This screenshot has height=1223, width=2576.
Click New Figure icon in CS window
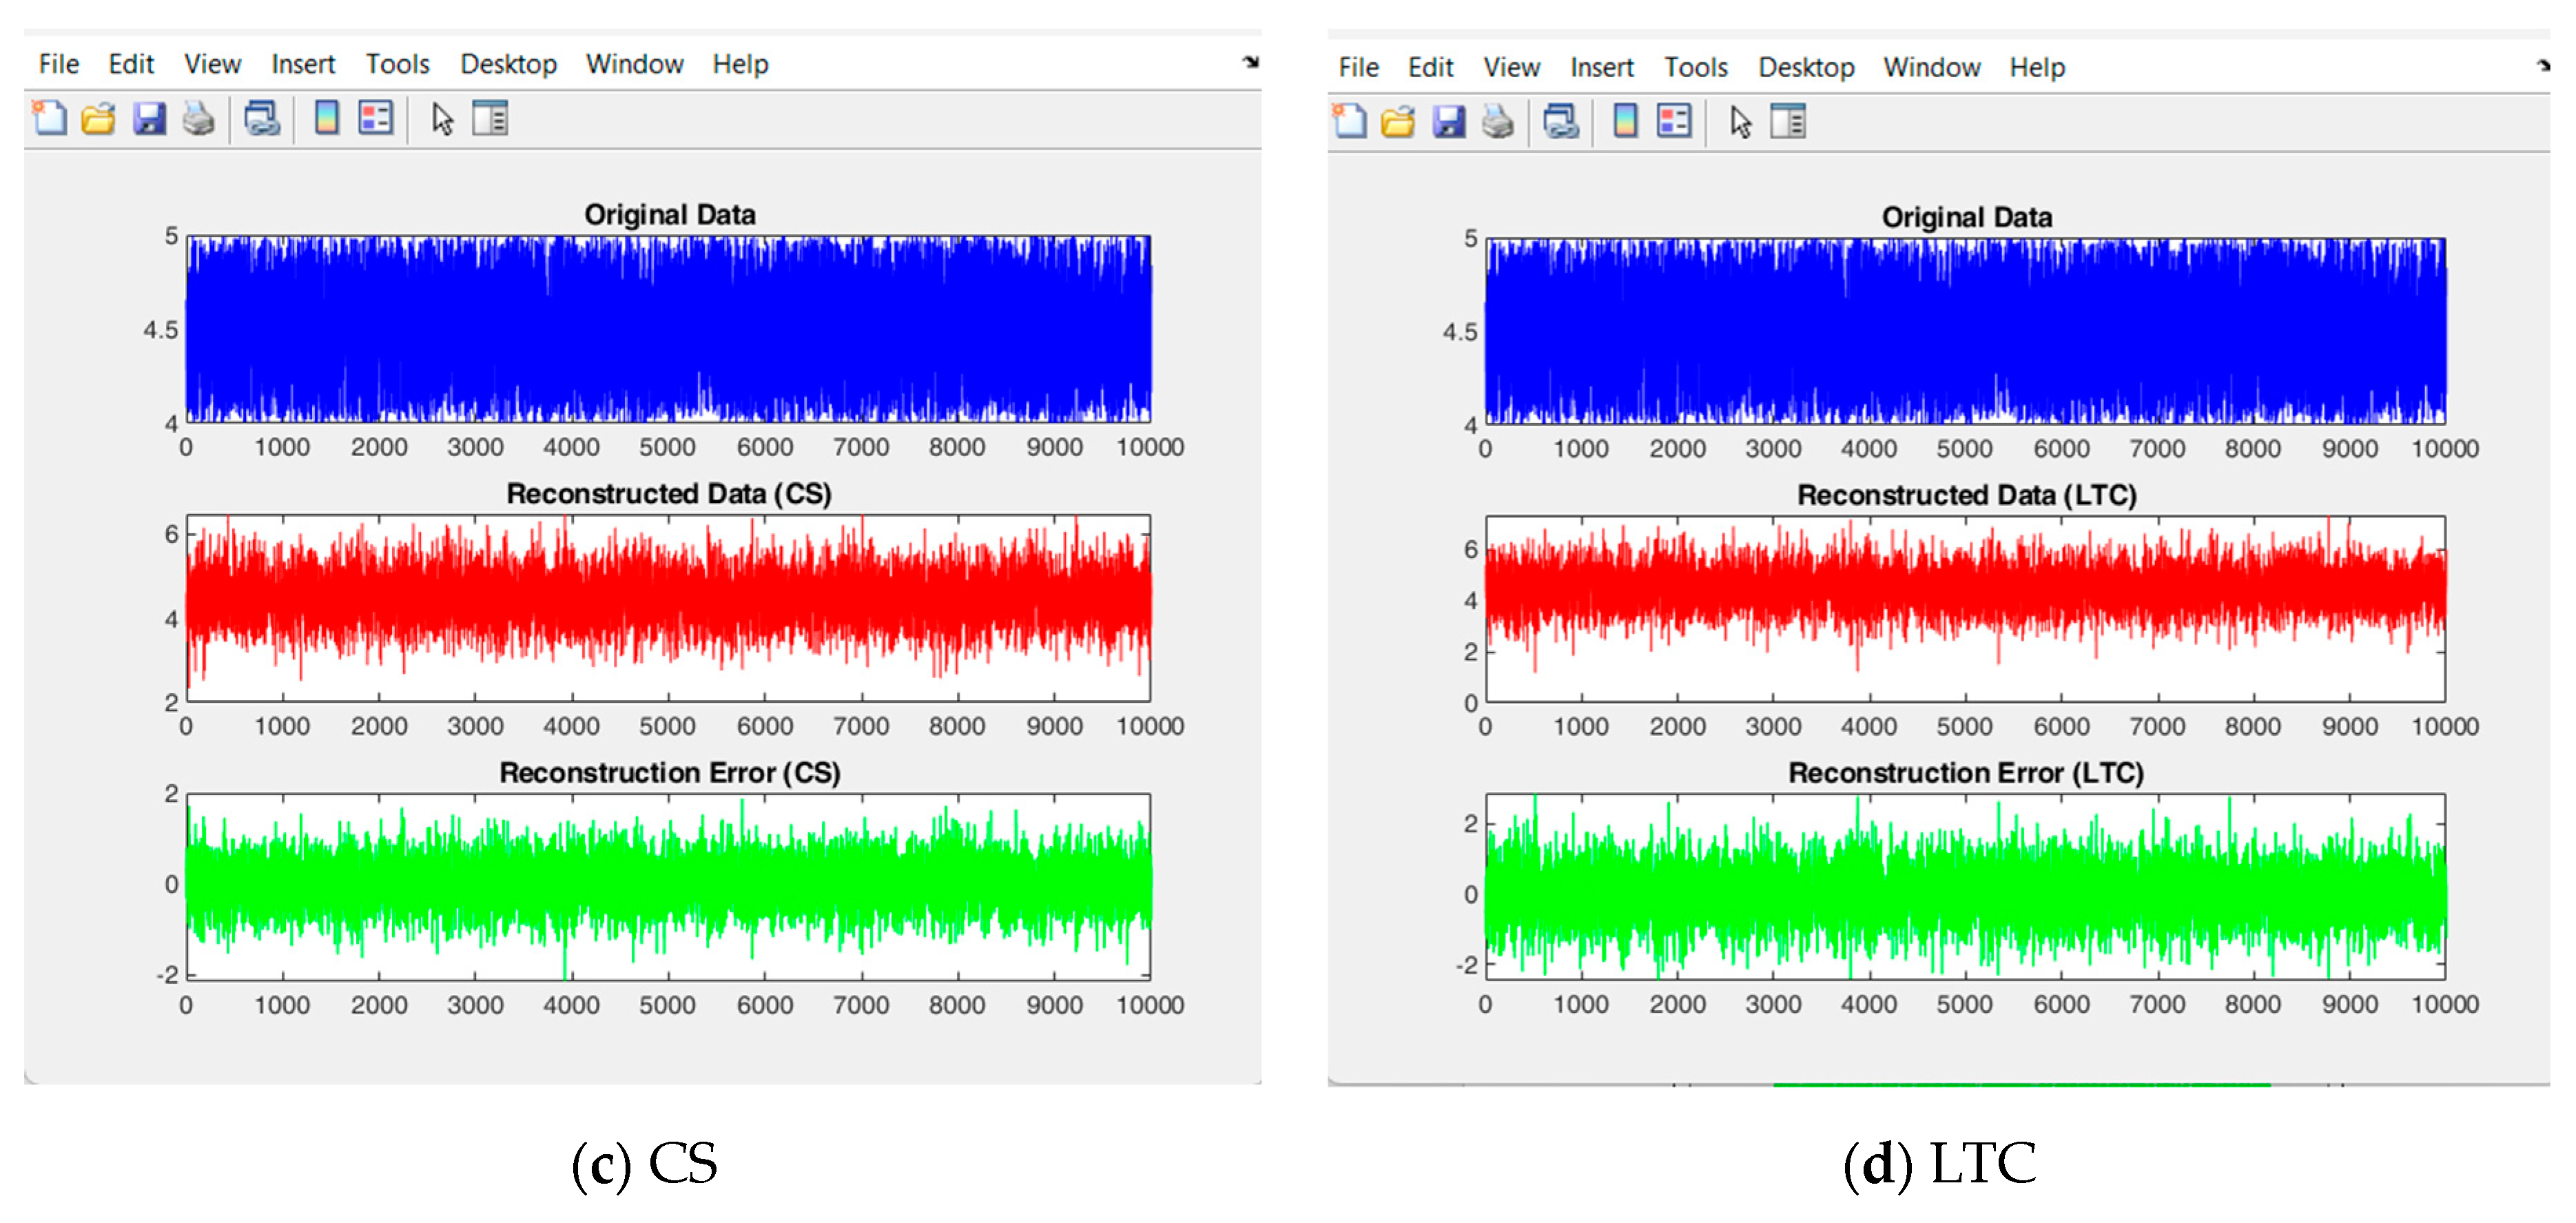click(49, 118)
